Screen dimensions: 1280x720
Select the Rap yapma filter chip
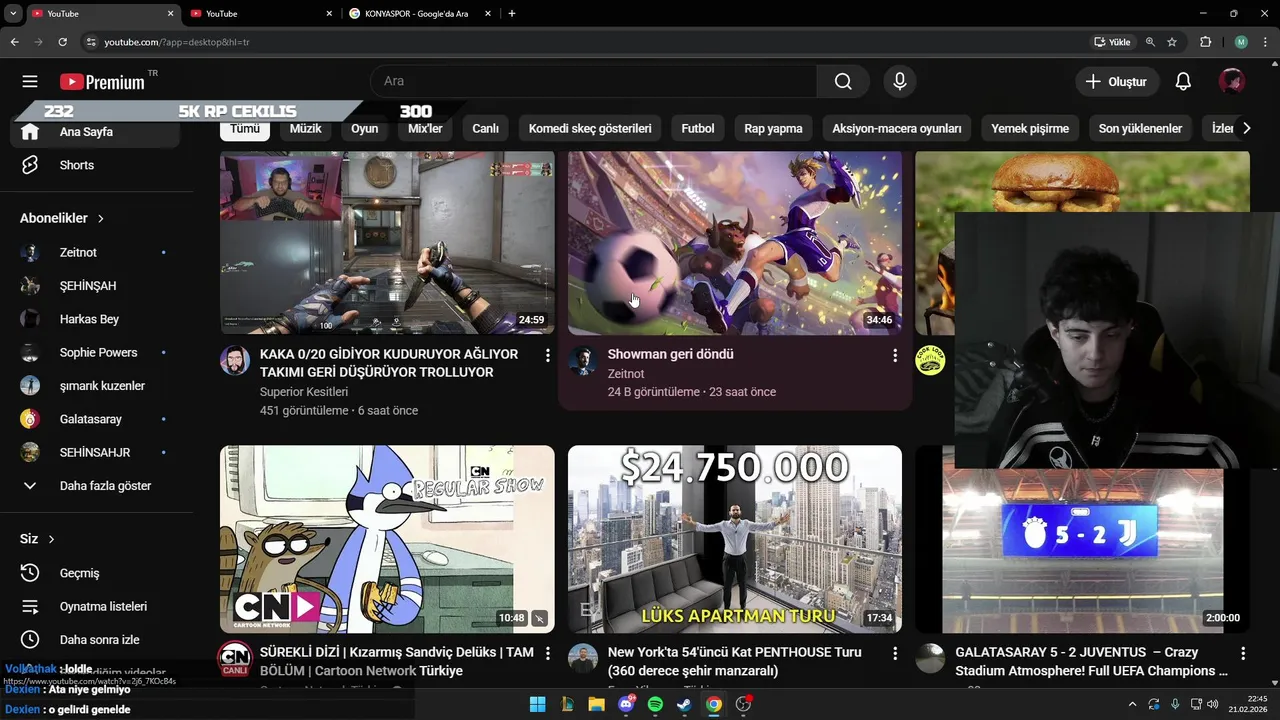coord(773,128)
